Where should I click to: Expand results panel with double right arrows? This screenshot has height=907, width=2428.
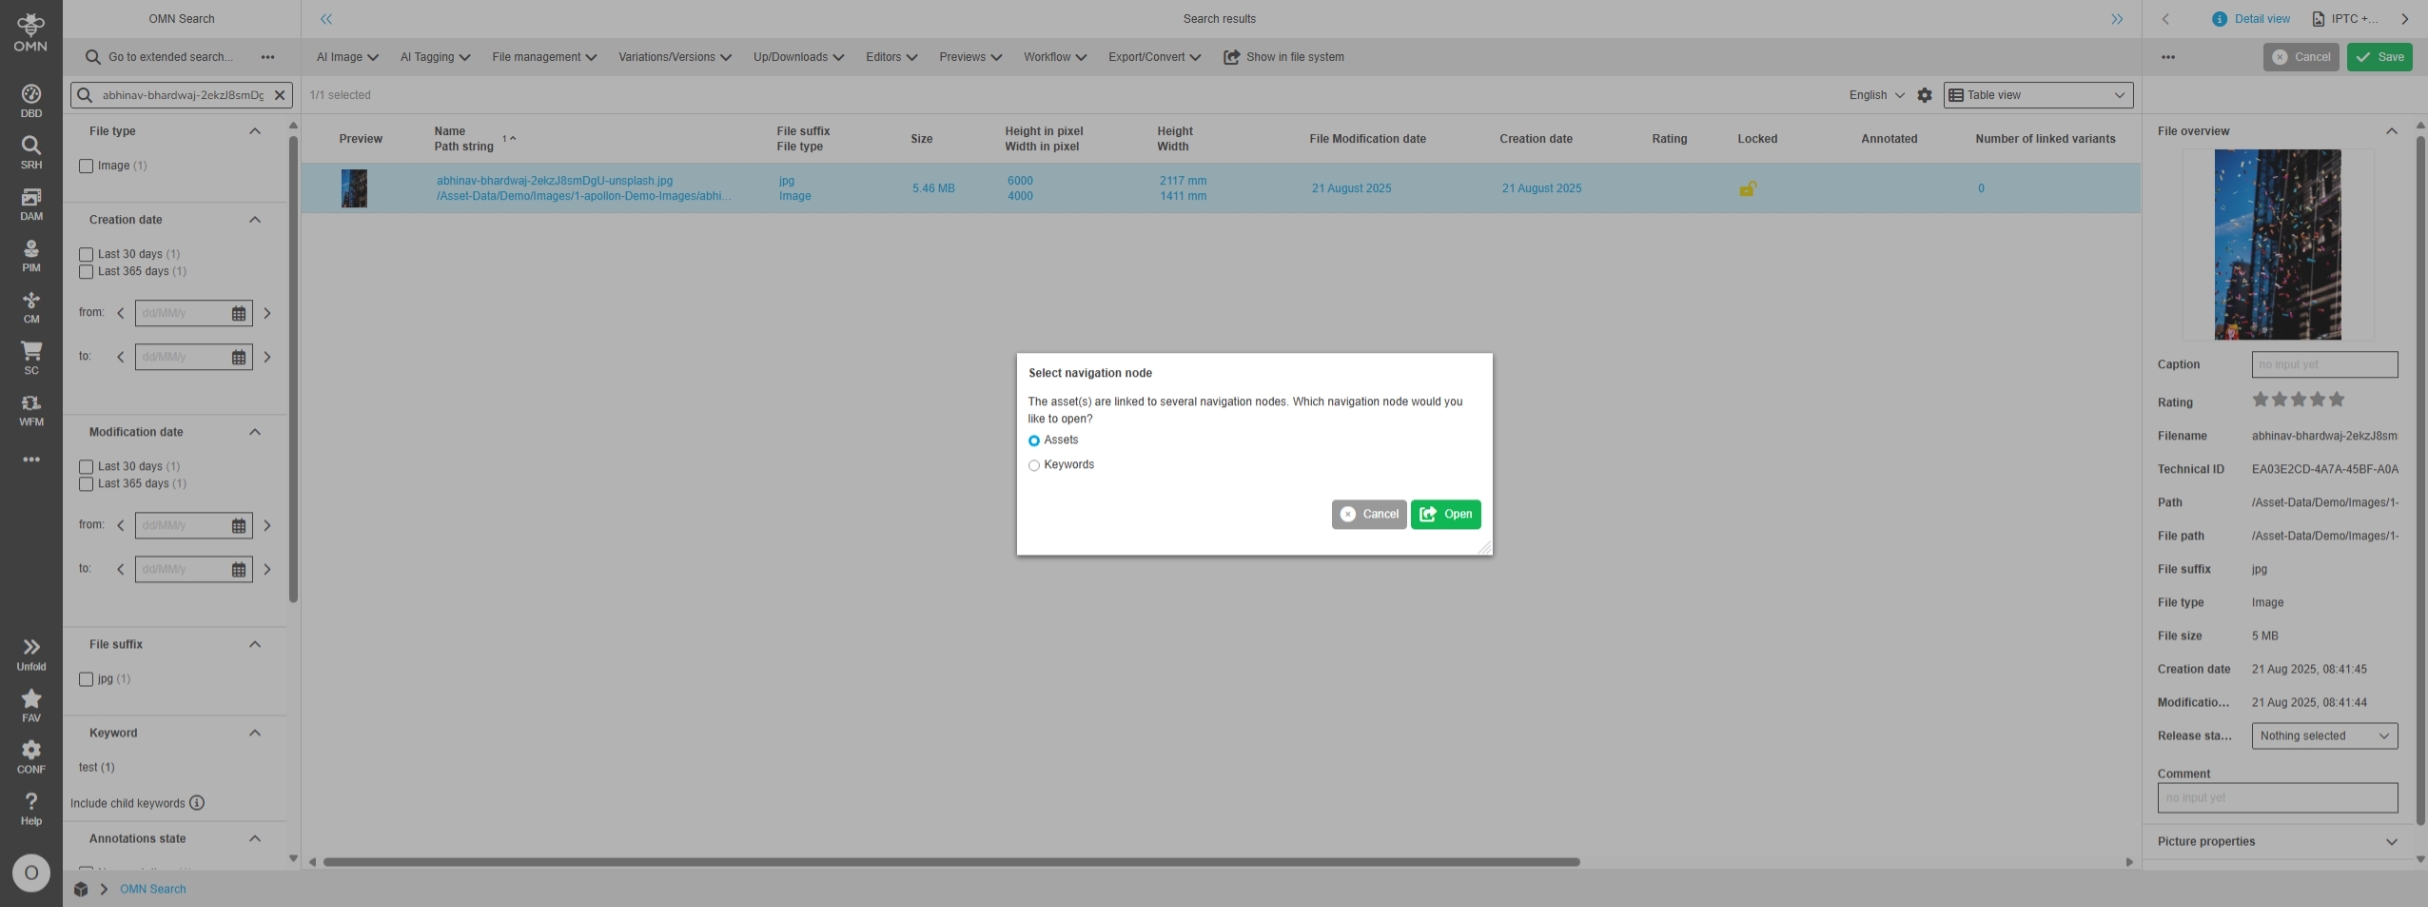tap(2116, 19)
